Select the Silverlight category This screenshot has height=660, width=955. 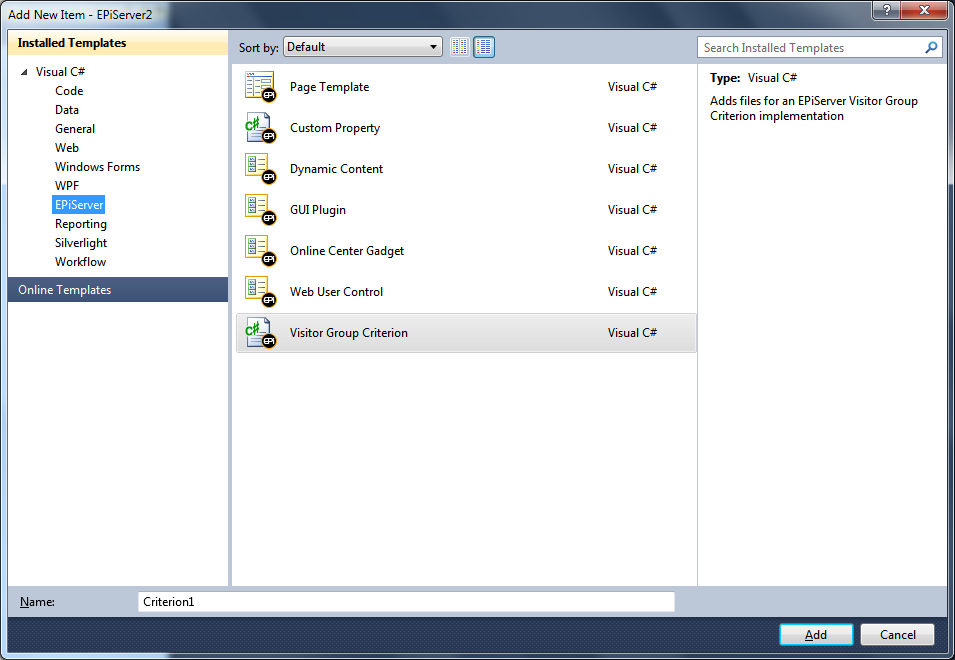pos(81,243)
